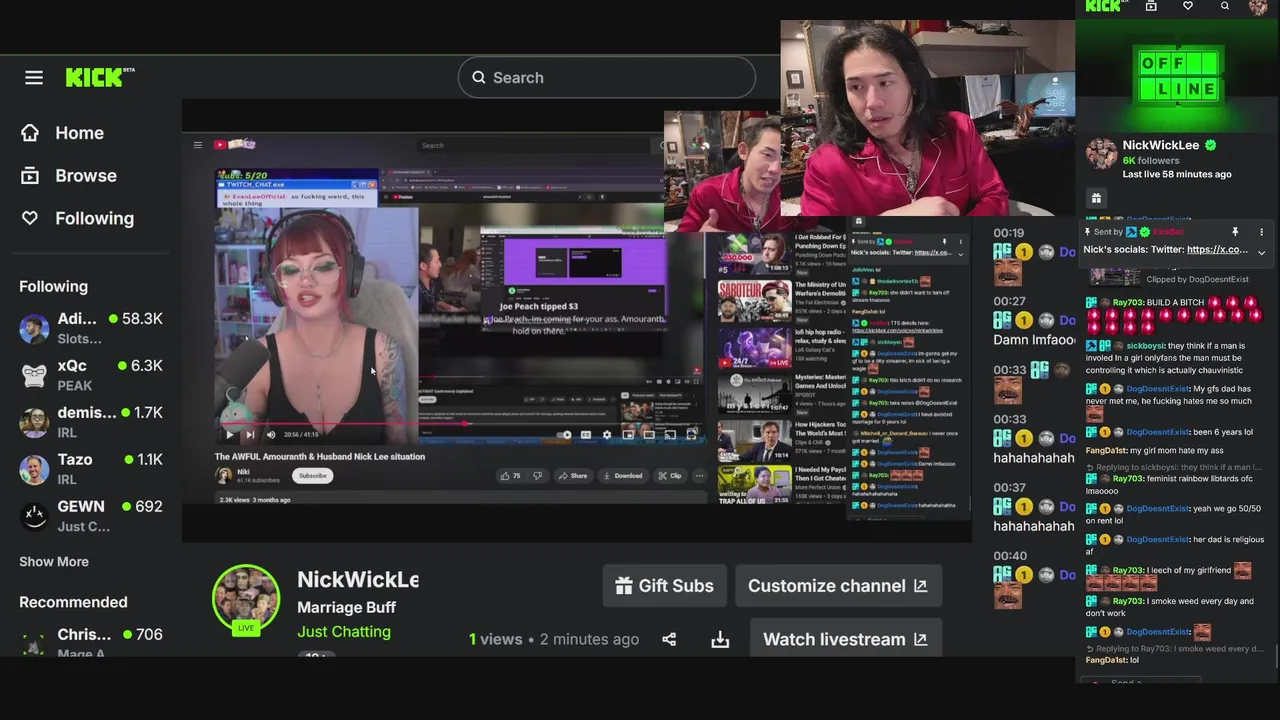The image size is (1280, 720).
Task: Open followed channel GEWN
Action: point(91,516)
